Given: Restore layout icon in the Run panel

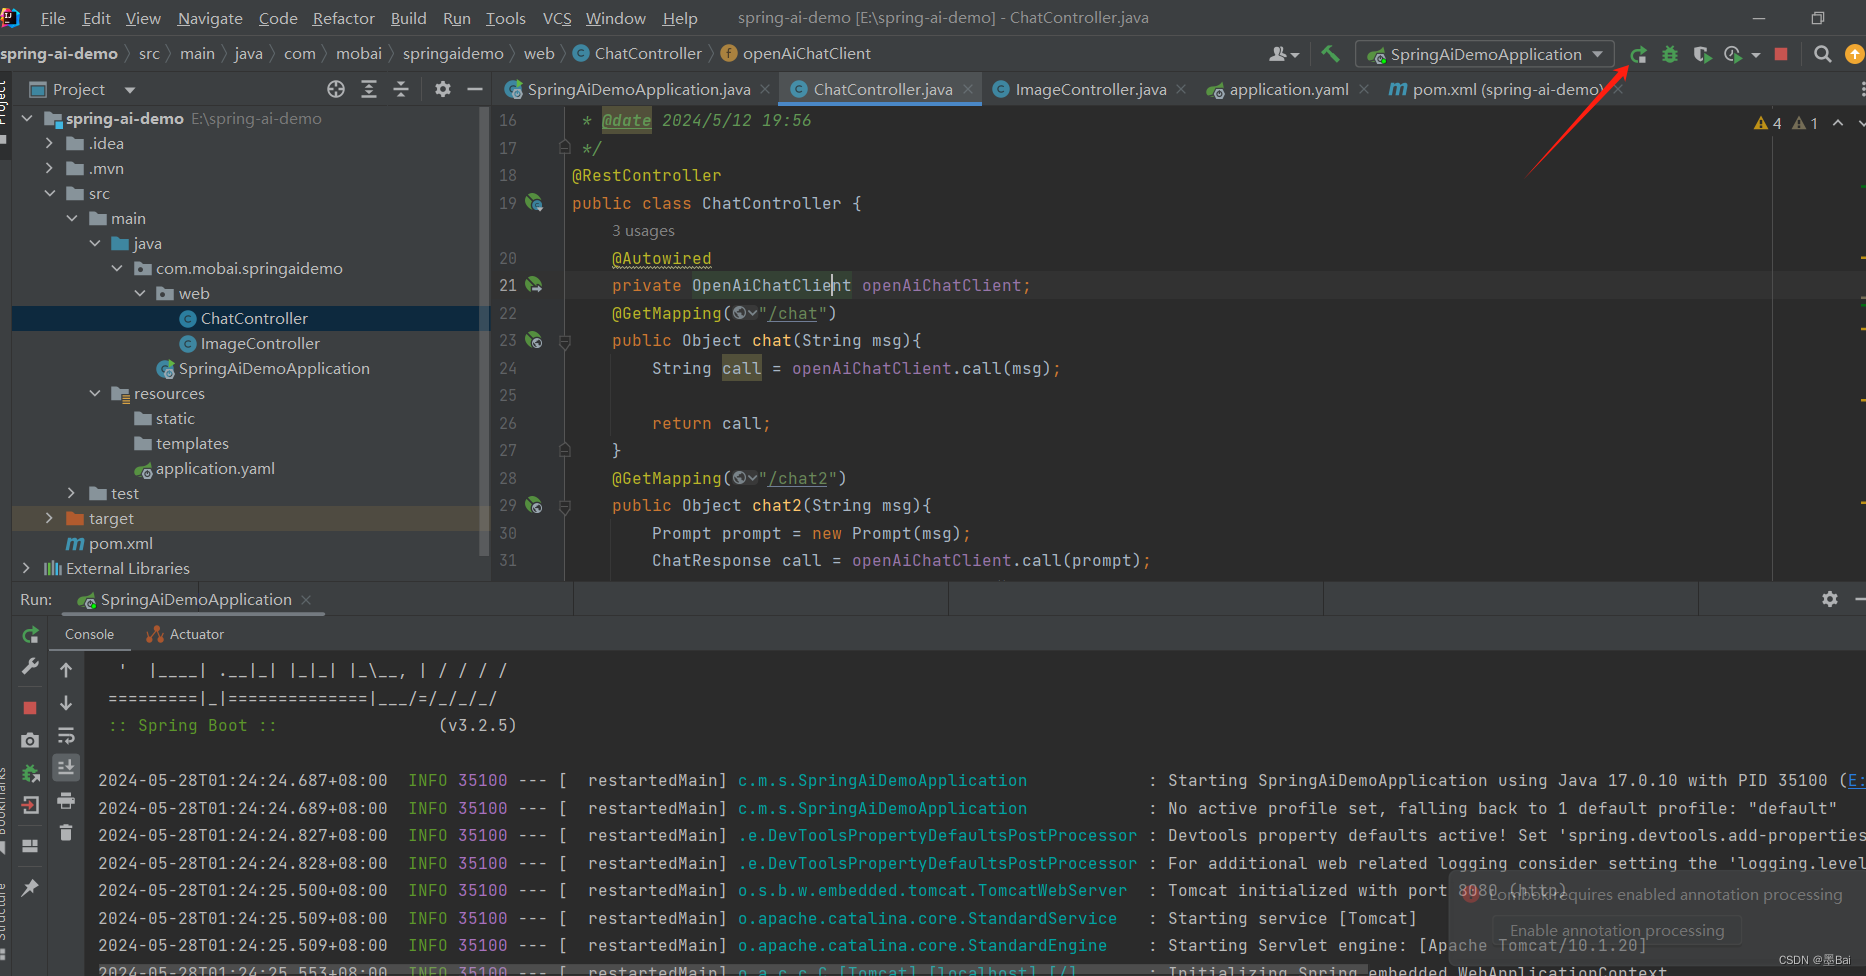Looking at the screenshot, I should pyautogui.click(x=30, y=846).
